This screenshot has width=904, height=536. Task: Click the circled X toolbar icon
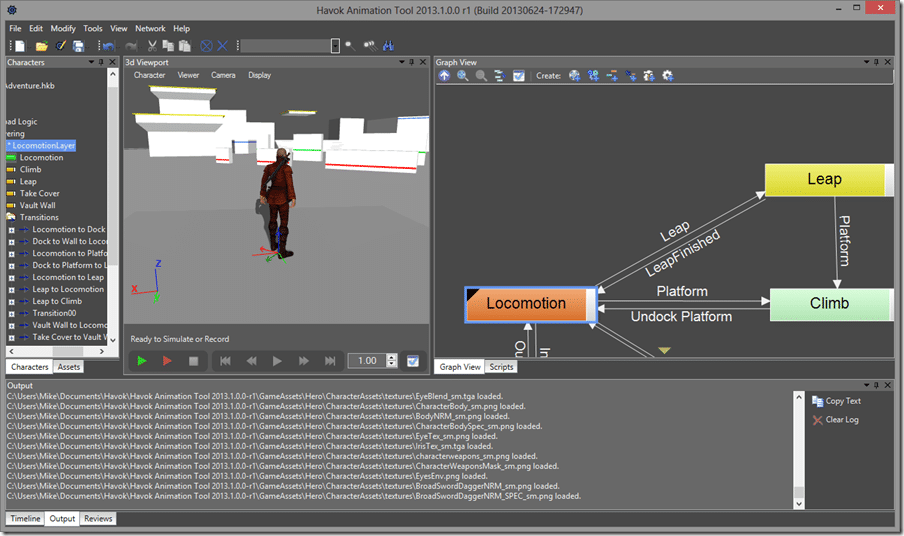coord(206,46)
